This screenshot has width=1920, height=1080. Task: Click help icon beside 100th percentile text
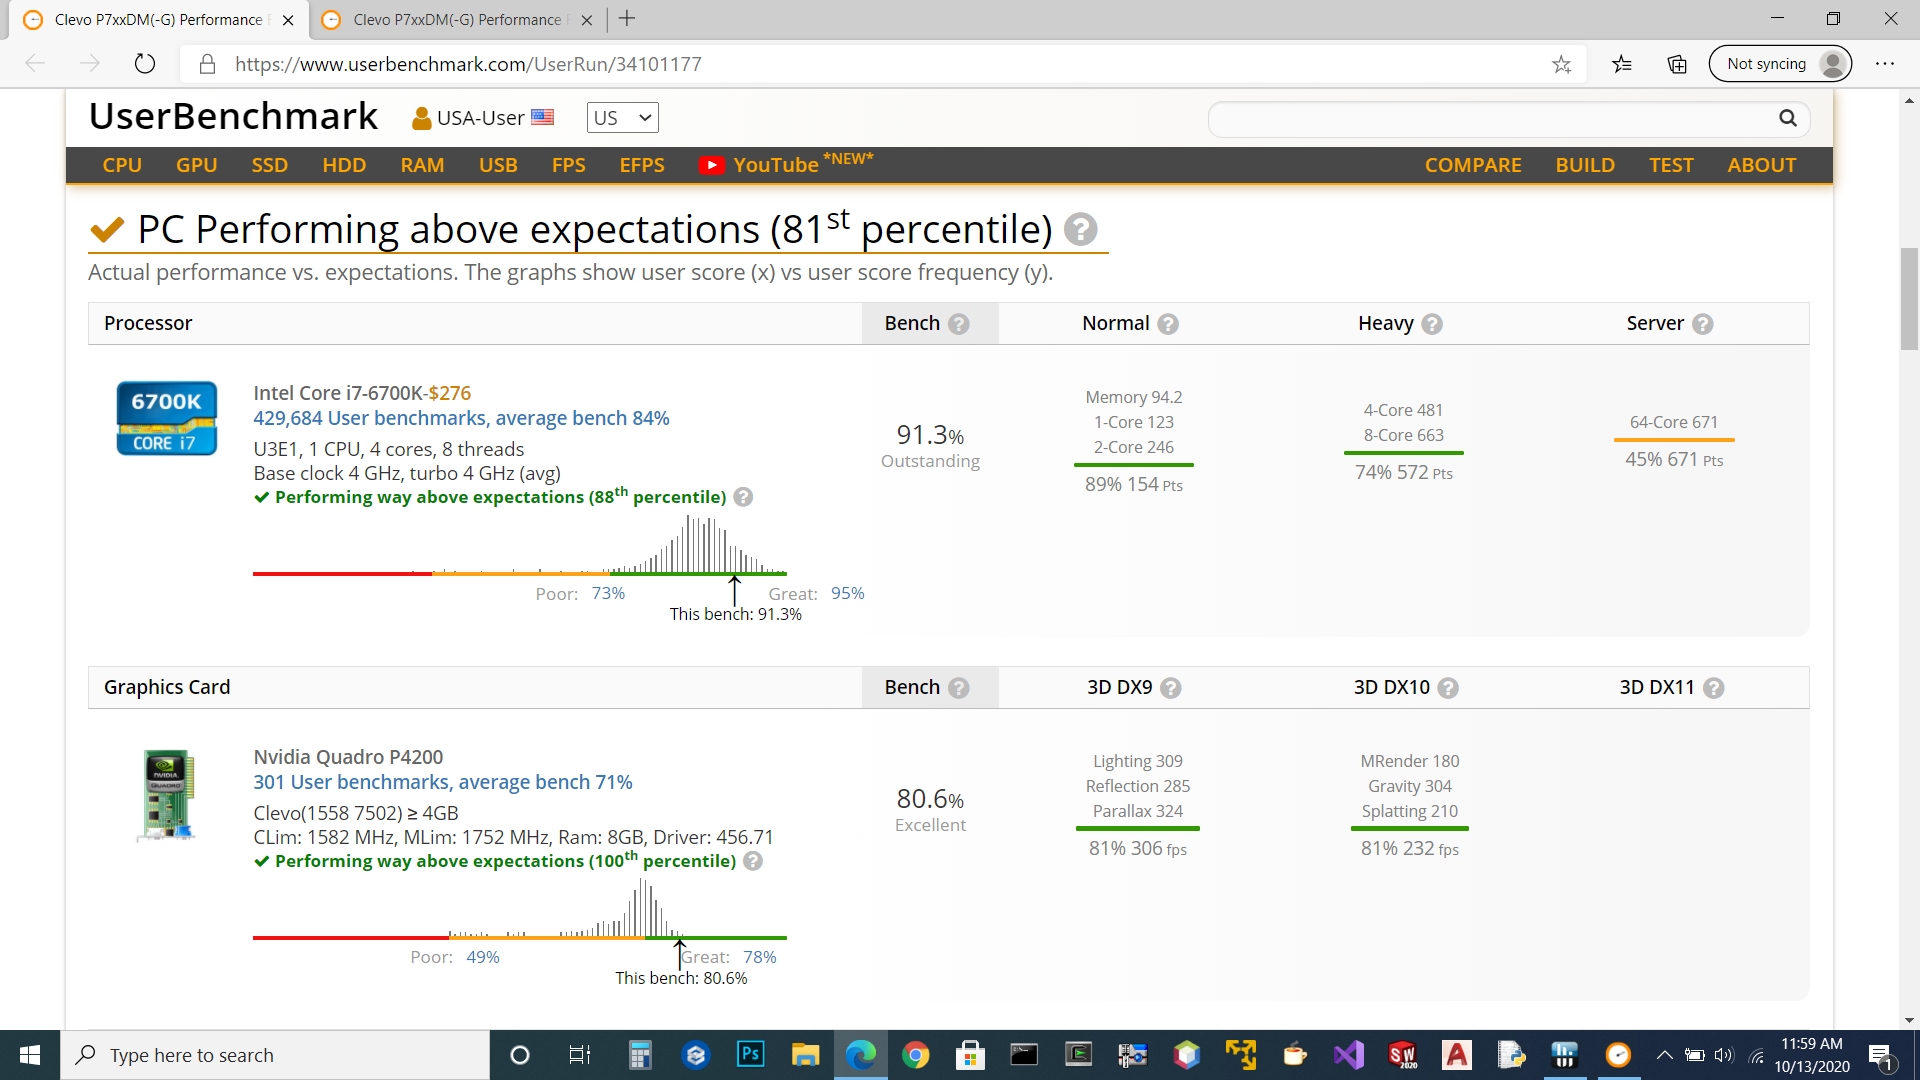point(753,861)
